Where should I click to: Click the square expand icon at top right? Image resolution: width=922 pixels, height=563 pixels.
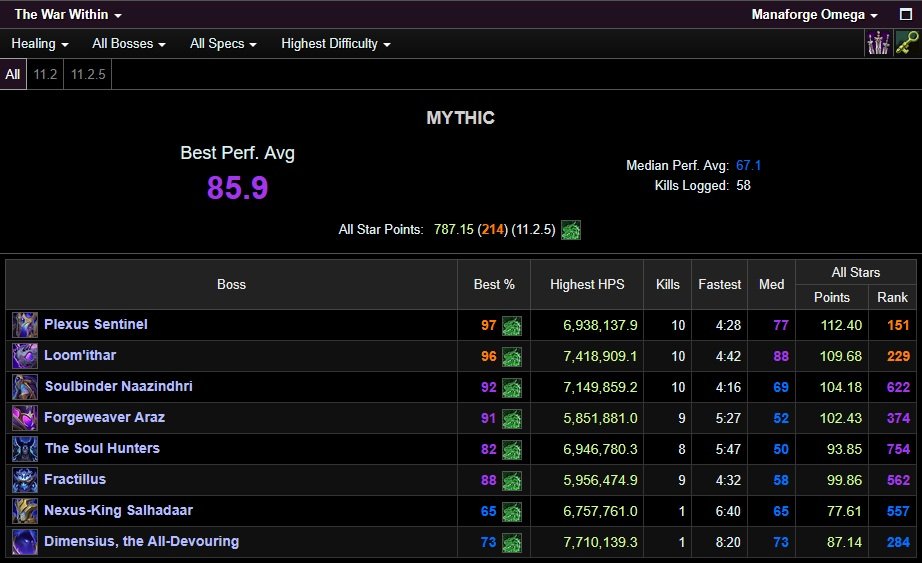click(906, 15)
